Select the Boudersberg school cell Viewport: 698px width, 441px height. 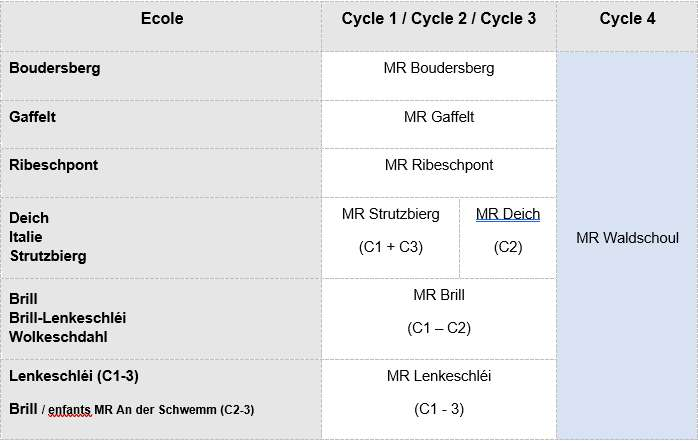click(x=55, y=69)
